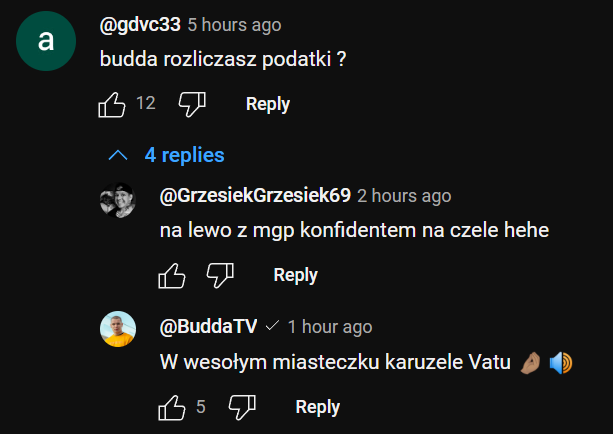613x434 pixels.
Task: Like the @BuddaTV reply
Action: 172,407
